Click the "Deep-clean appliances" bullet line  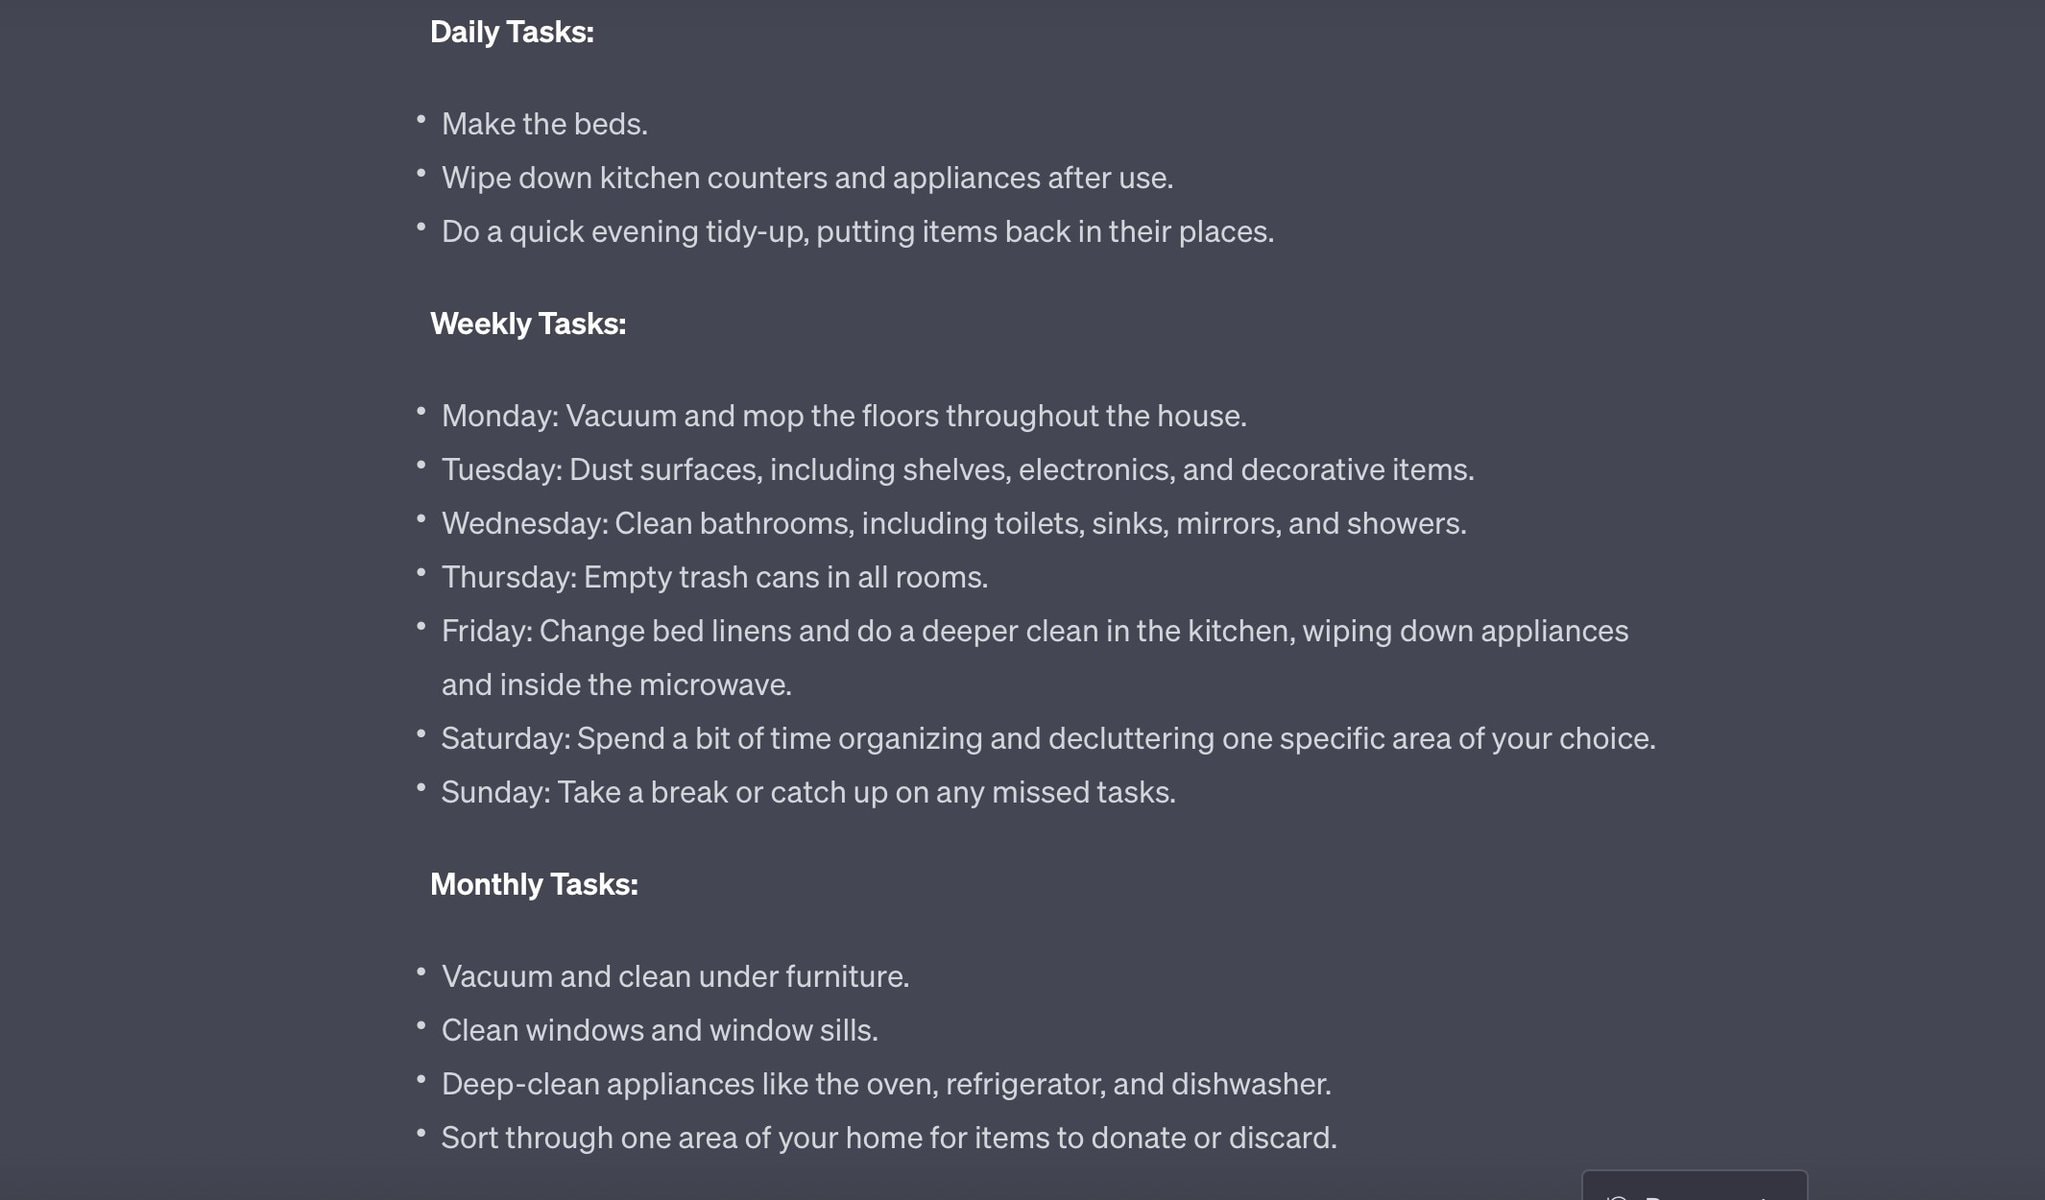click(885, 1085)
